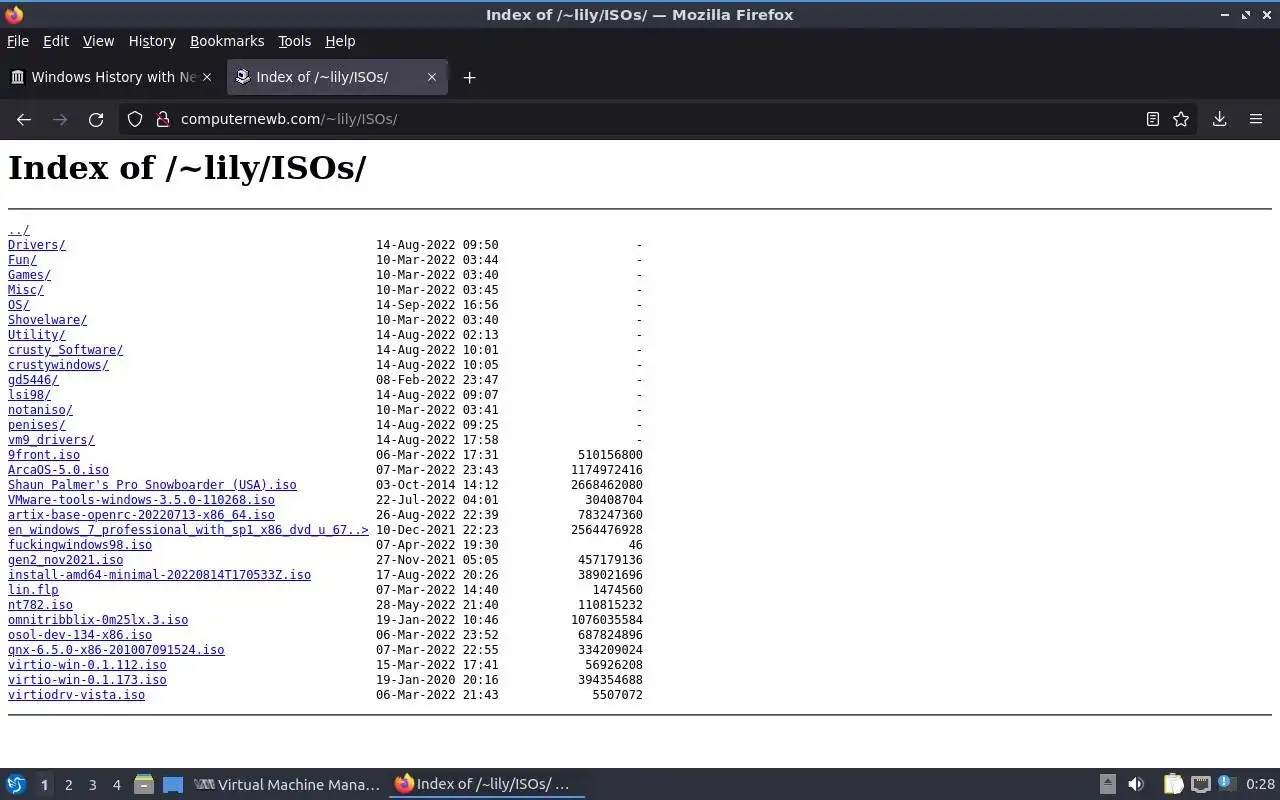Viewport: 1280px width, 800px height.
Task: Open the Lubuntu start menu
Action: 16,785
